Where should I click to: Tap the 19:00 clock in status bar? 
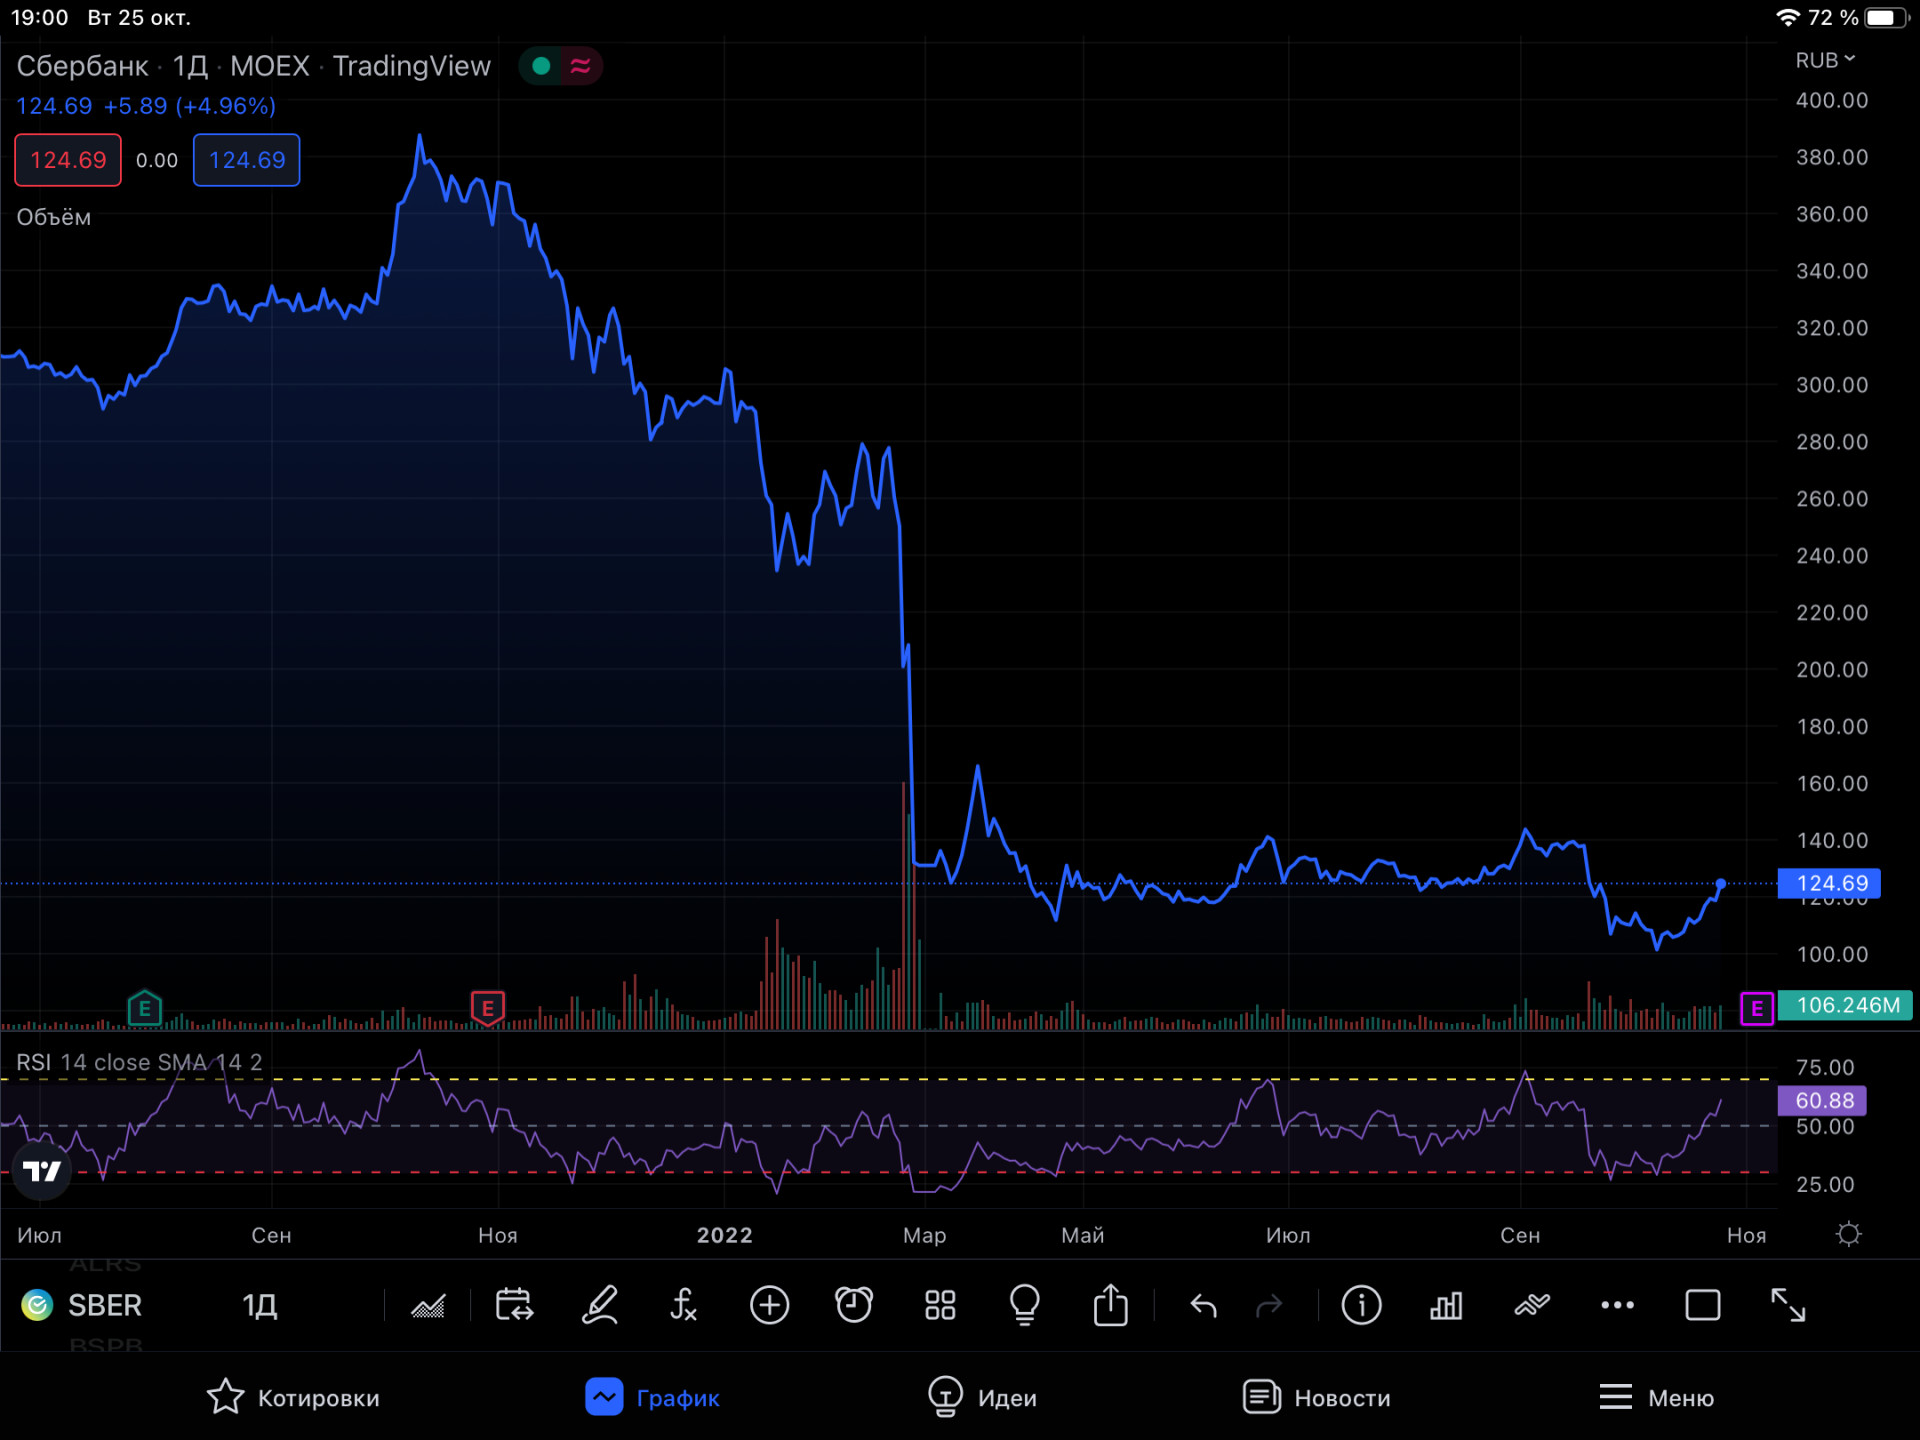(40, 18)
